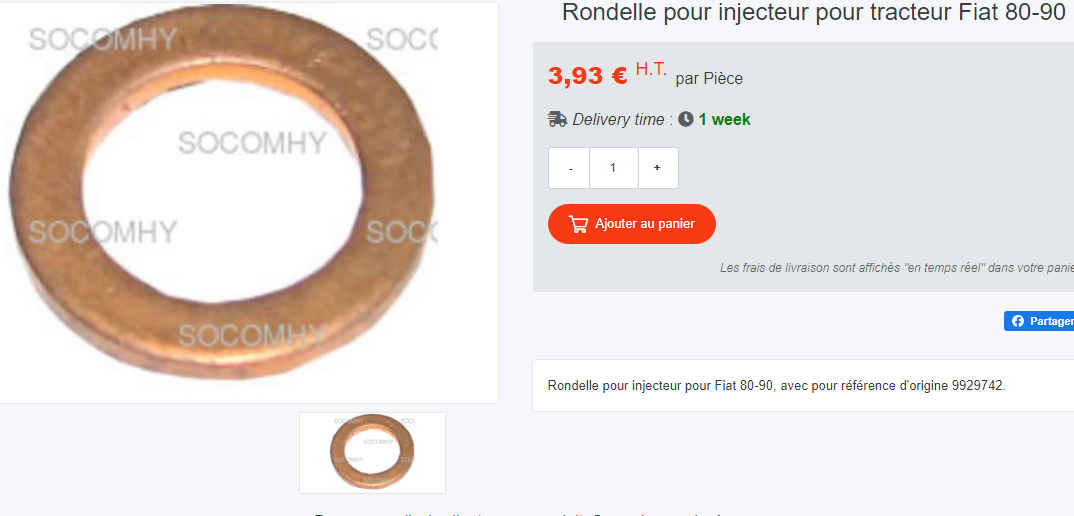The width and height of the screenshot is (1074, 516).
Task: Click the shopping cart icon in the add button
Action: (579, 224)
